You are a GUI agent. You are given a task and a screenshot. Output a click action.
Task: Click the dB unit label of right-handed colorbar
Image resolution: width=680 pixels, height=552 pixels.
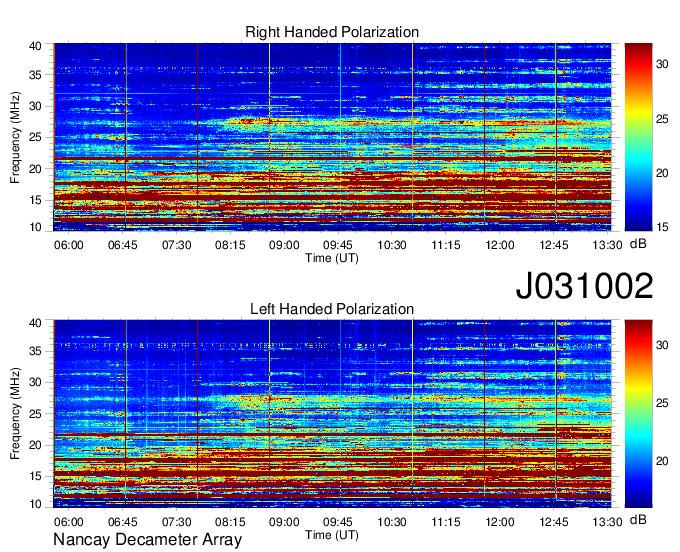(x=638, y=243)
